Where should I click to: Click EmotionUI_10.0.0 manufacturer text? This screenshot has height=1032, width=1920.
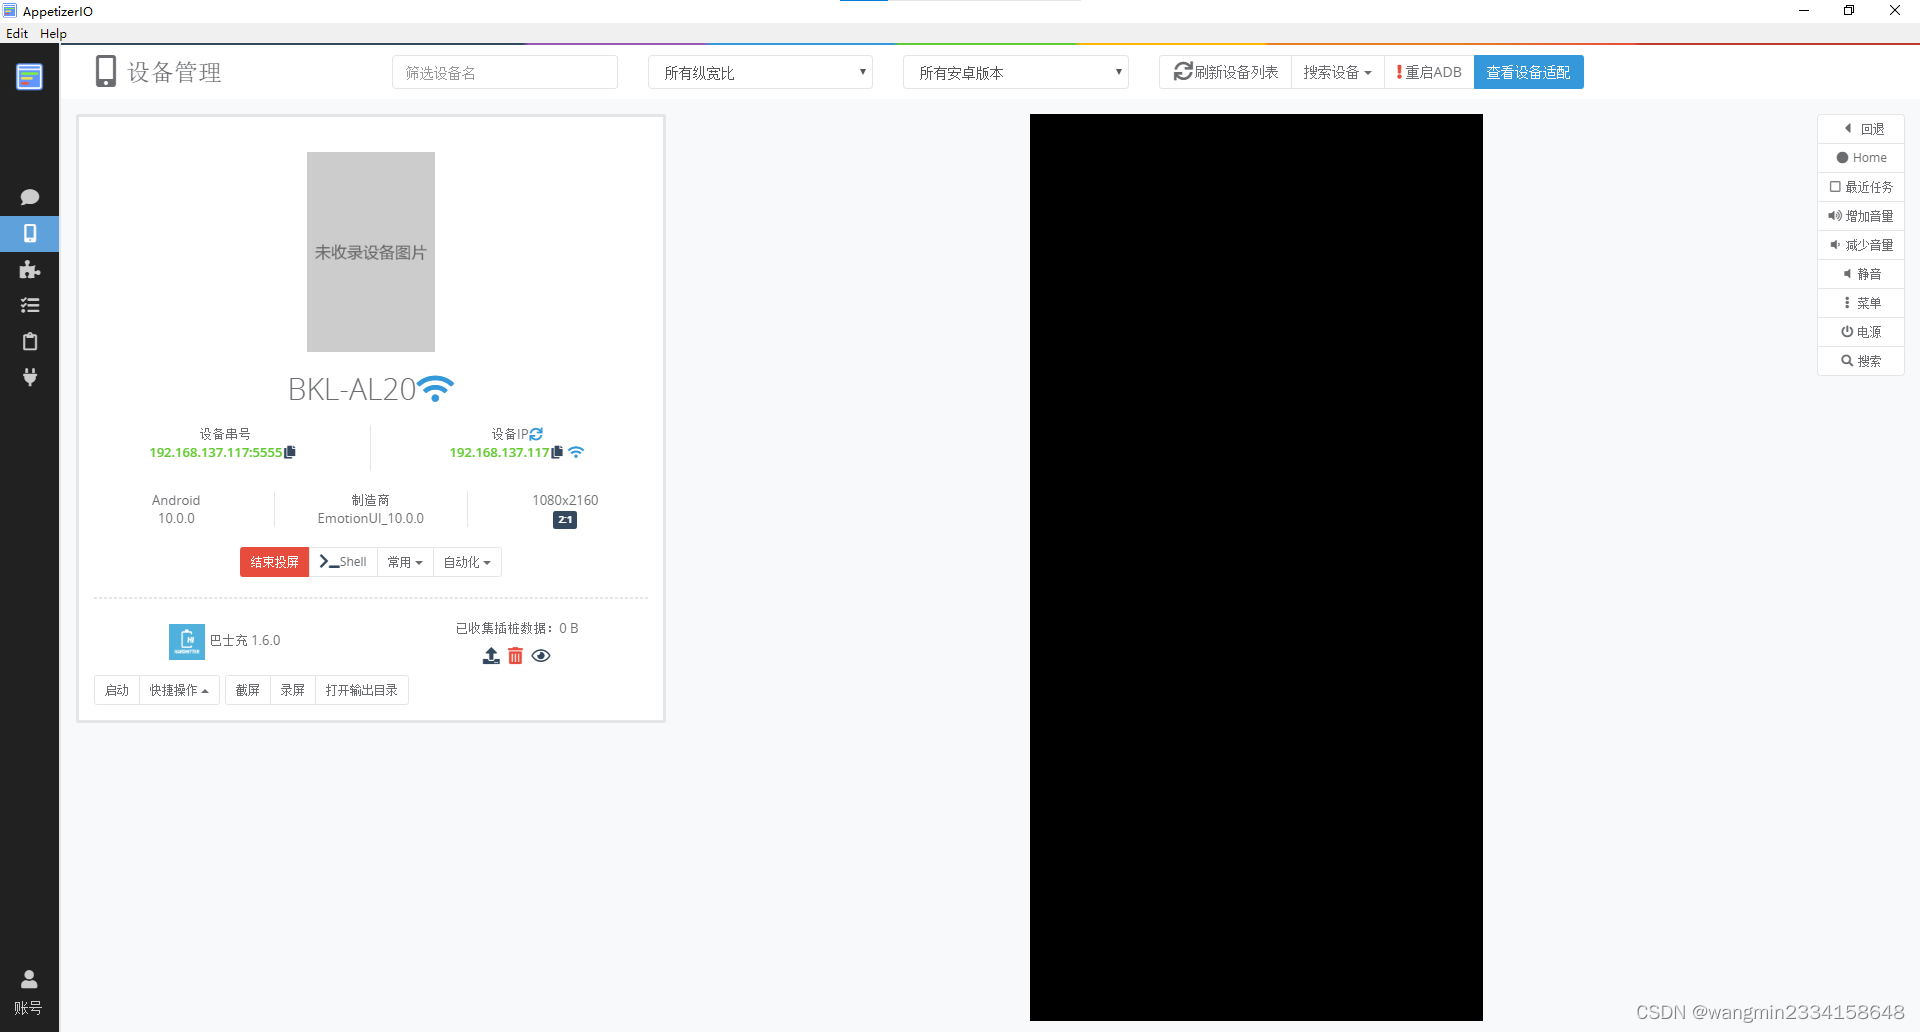click(371, 519)
